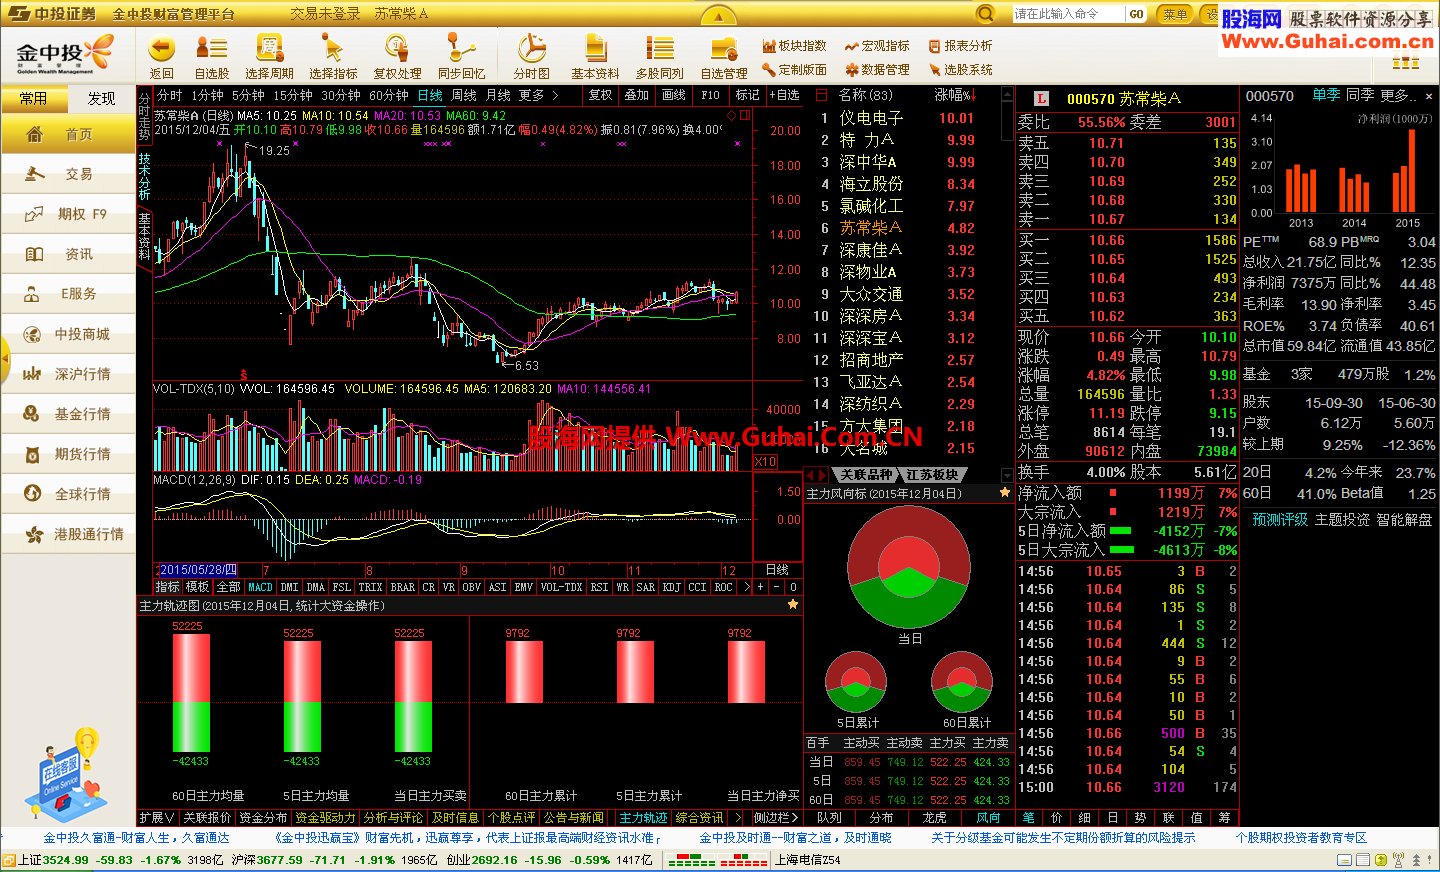Click the 菜单 menu button

1175,14
